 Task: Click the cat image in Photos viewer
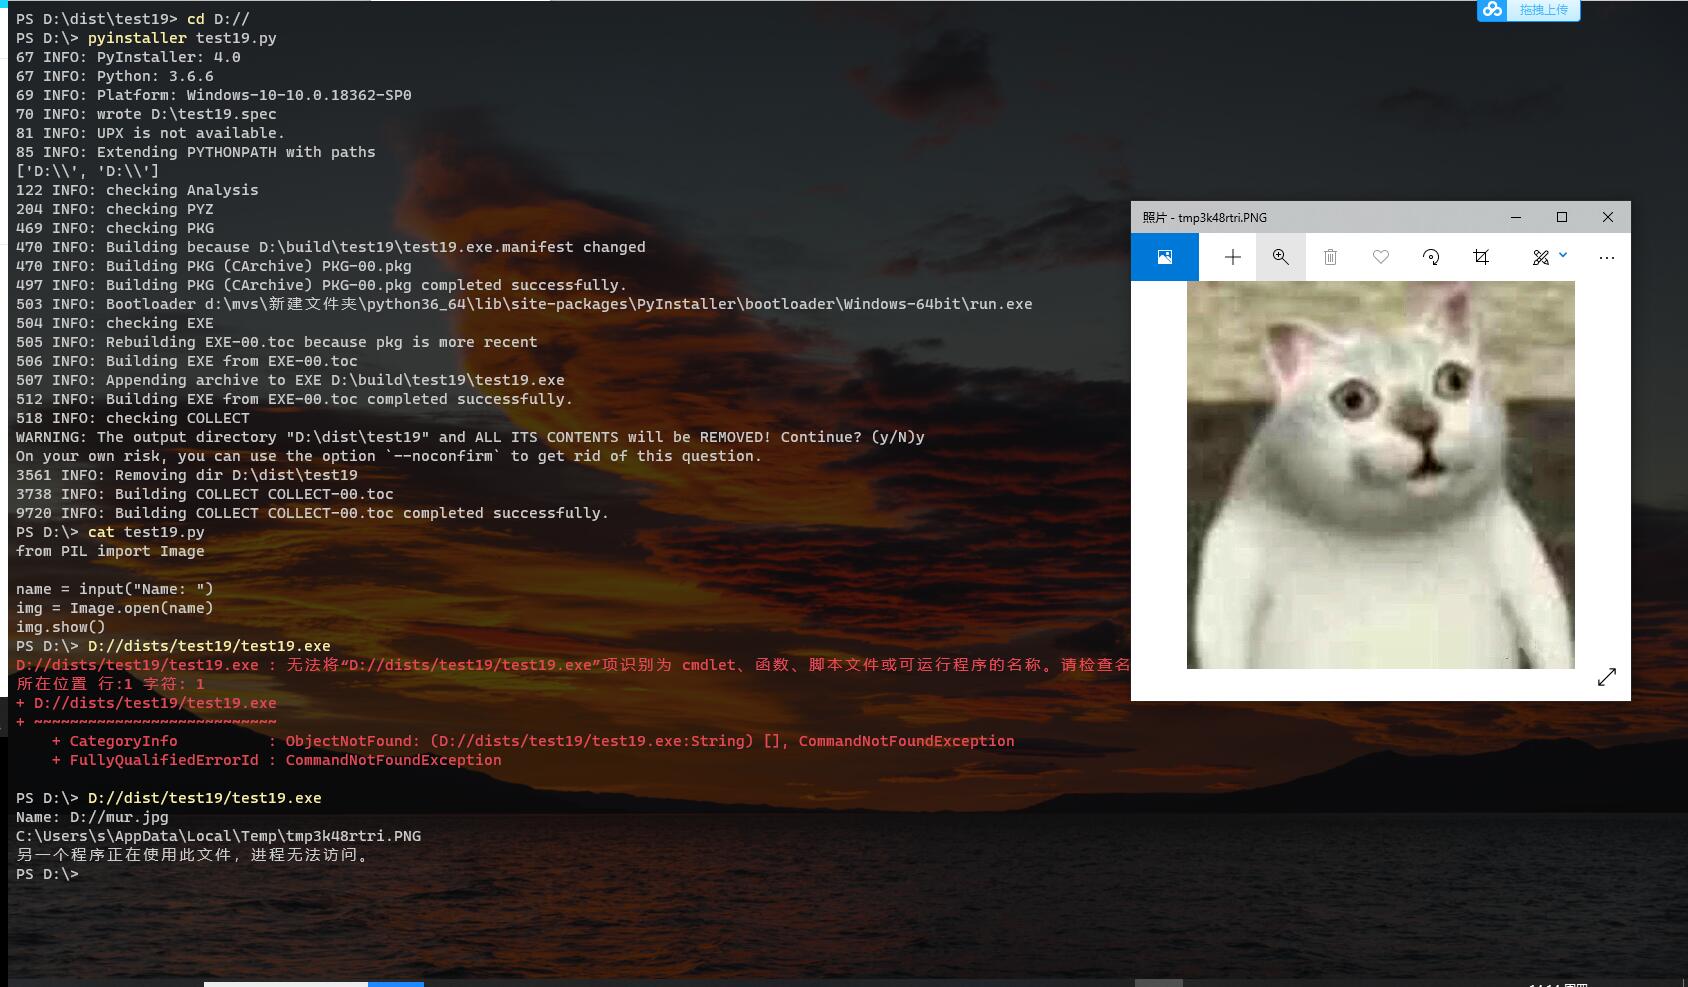(1380, 475)
